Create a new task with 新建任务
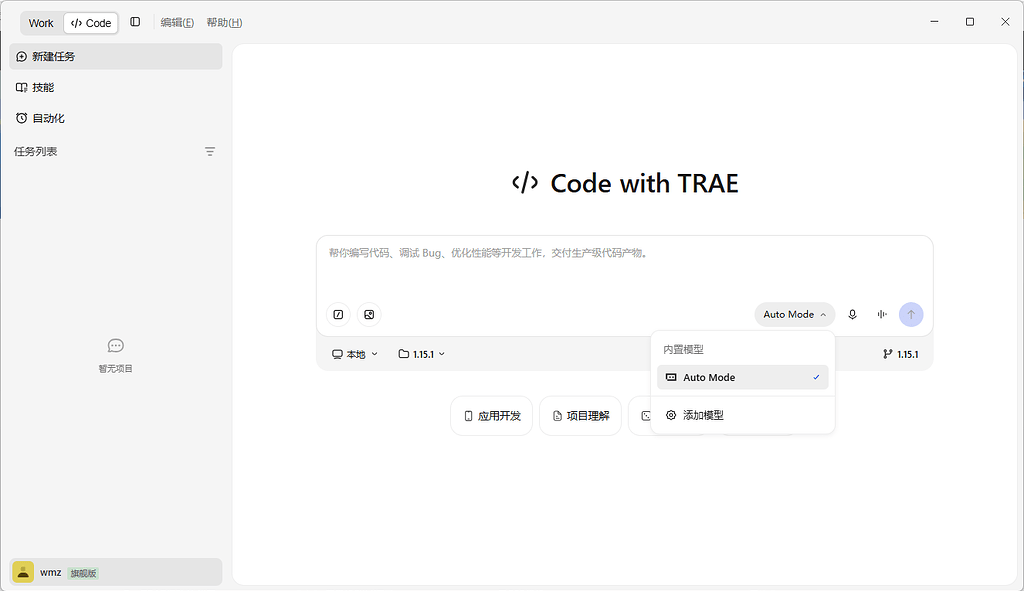Screen dimensions: 1024x591 [x=116, y=57]
